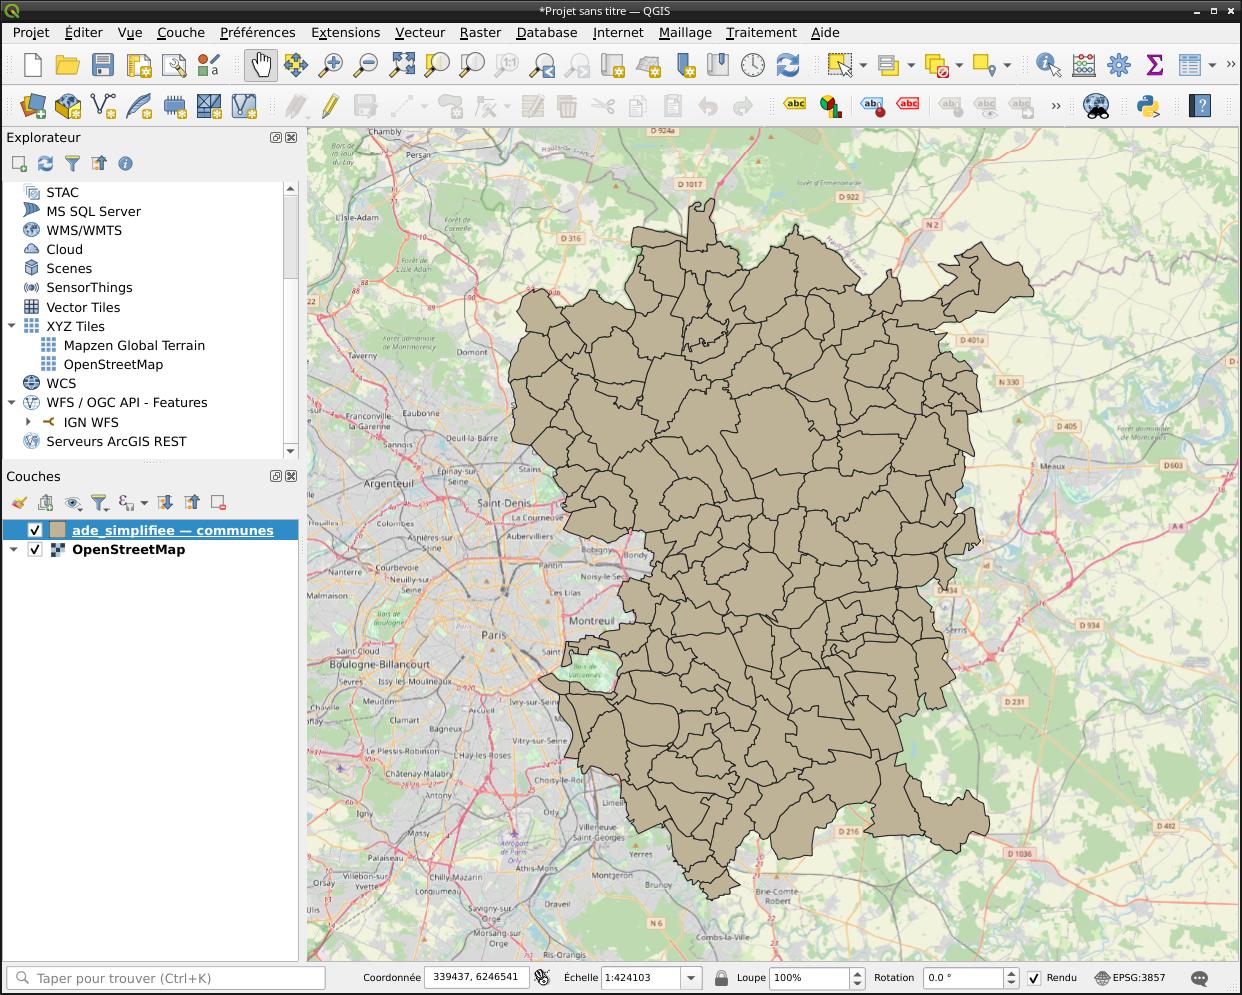
Task: Open the Échelle scale dropdown
Action: click(x=690, y=978)
